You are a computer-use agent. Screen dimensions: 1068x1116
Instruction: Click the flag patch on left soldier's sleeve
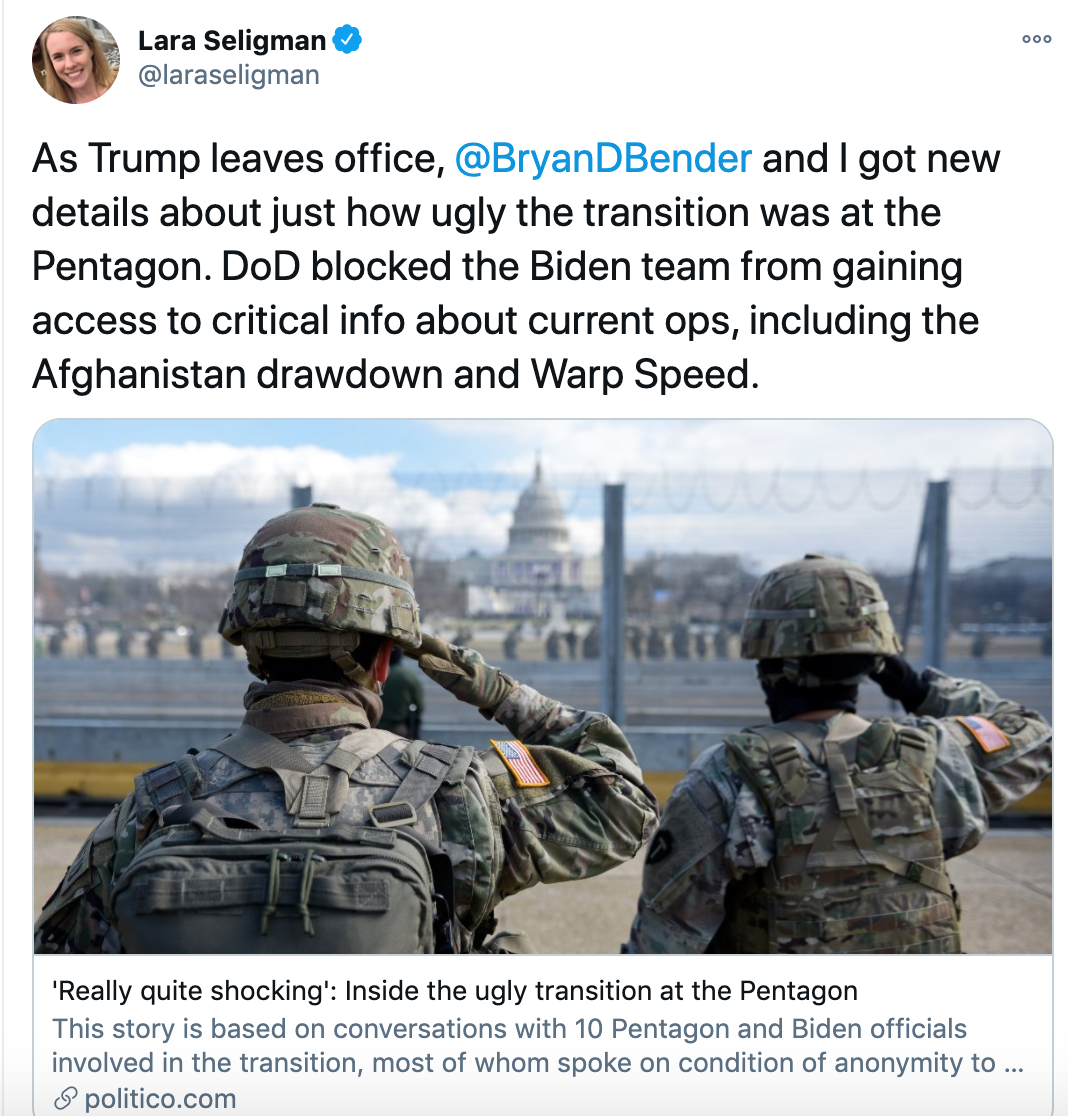click(x=519, y=762)
